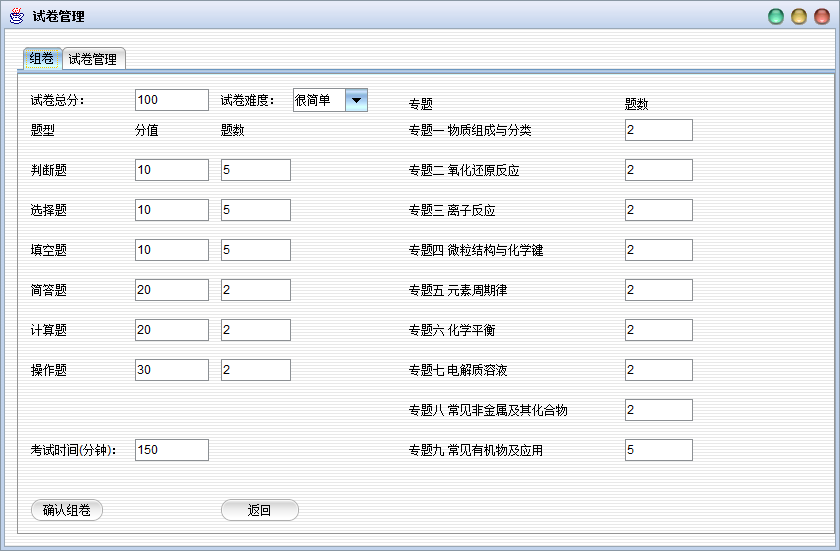Click the 选择题 question count field
This screenshot has width=840, height=551.
point(255,210)
